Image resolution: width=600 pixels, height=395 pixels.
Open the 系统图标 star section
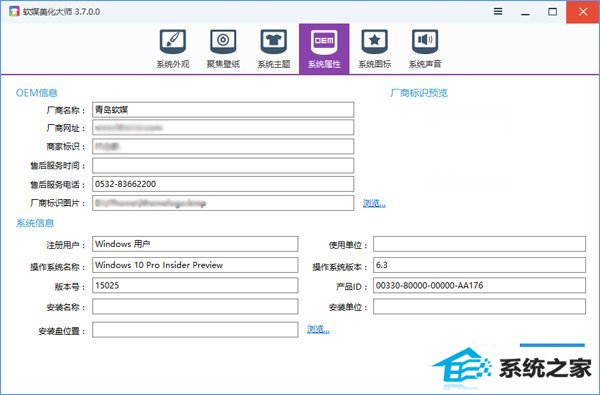tap(375, 49)
